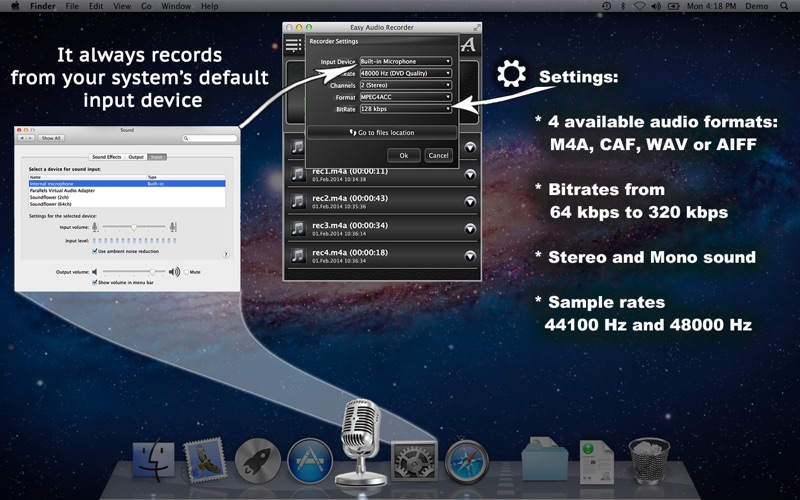Expand options arrow for rec1.m4a
Viewport: 800px width, 500px height.
[470, 174]
